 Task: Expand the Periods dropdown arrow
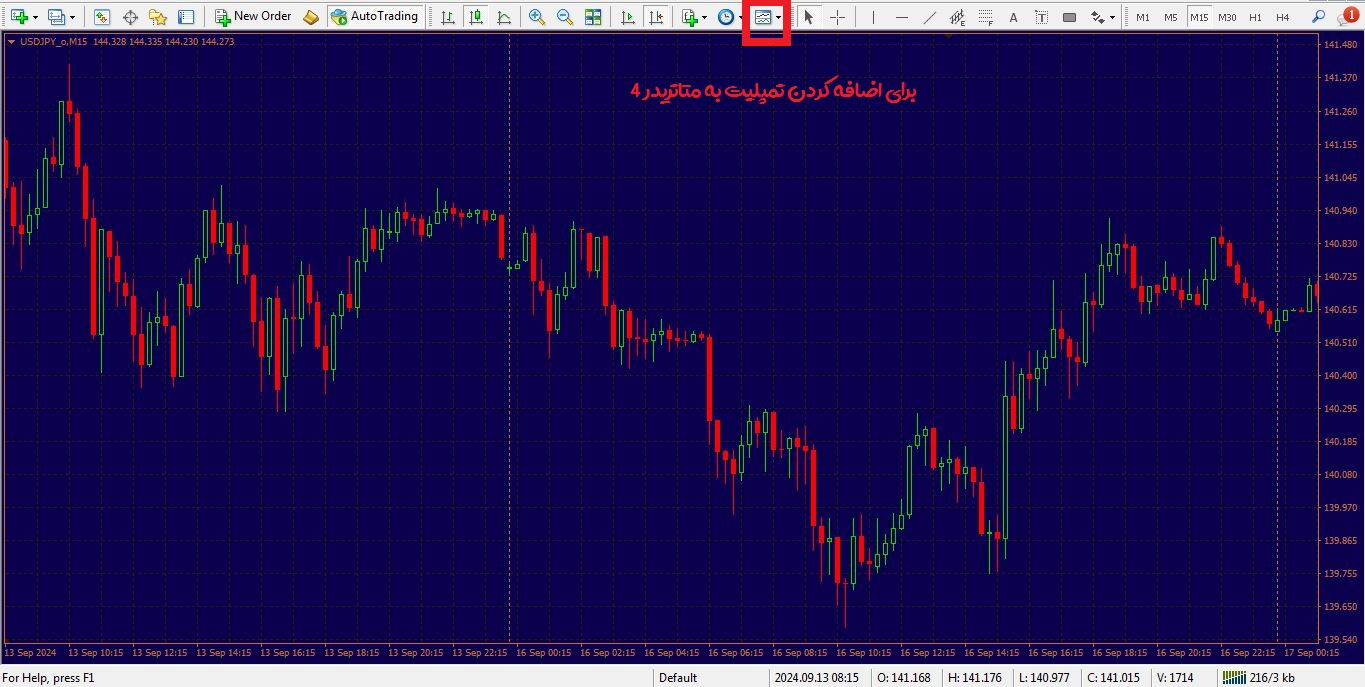tap(741, 17)
